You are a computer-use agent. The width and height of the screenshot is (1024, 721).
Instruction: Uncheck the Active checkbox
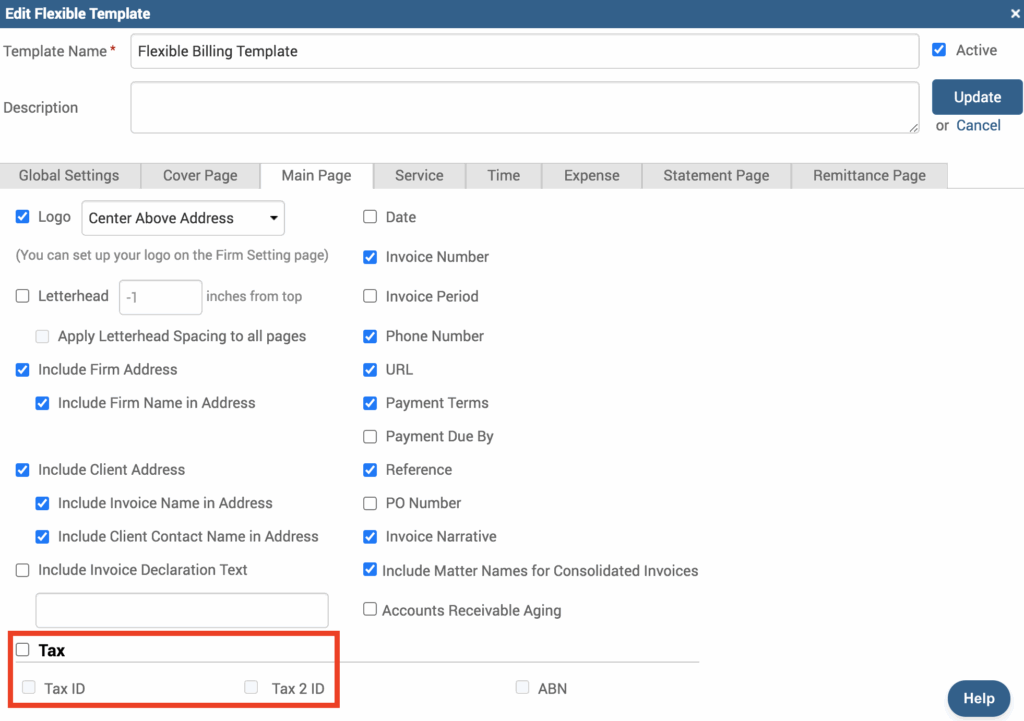(x=939, y=50)
